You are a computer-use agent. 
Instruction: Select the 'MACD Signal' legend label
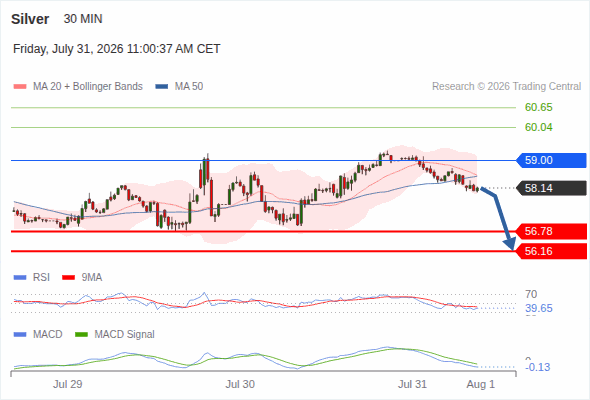[x=125, y=334]
